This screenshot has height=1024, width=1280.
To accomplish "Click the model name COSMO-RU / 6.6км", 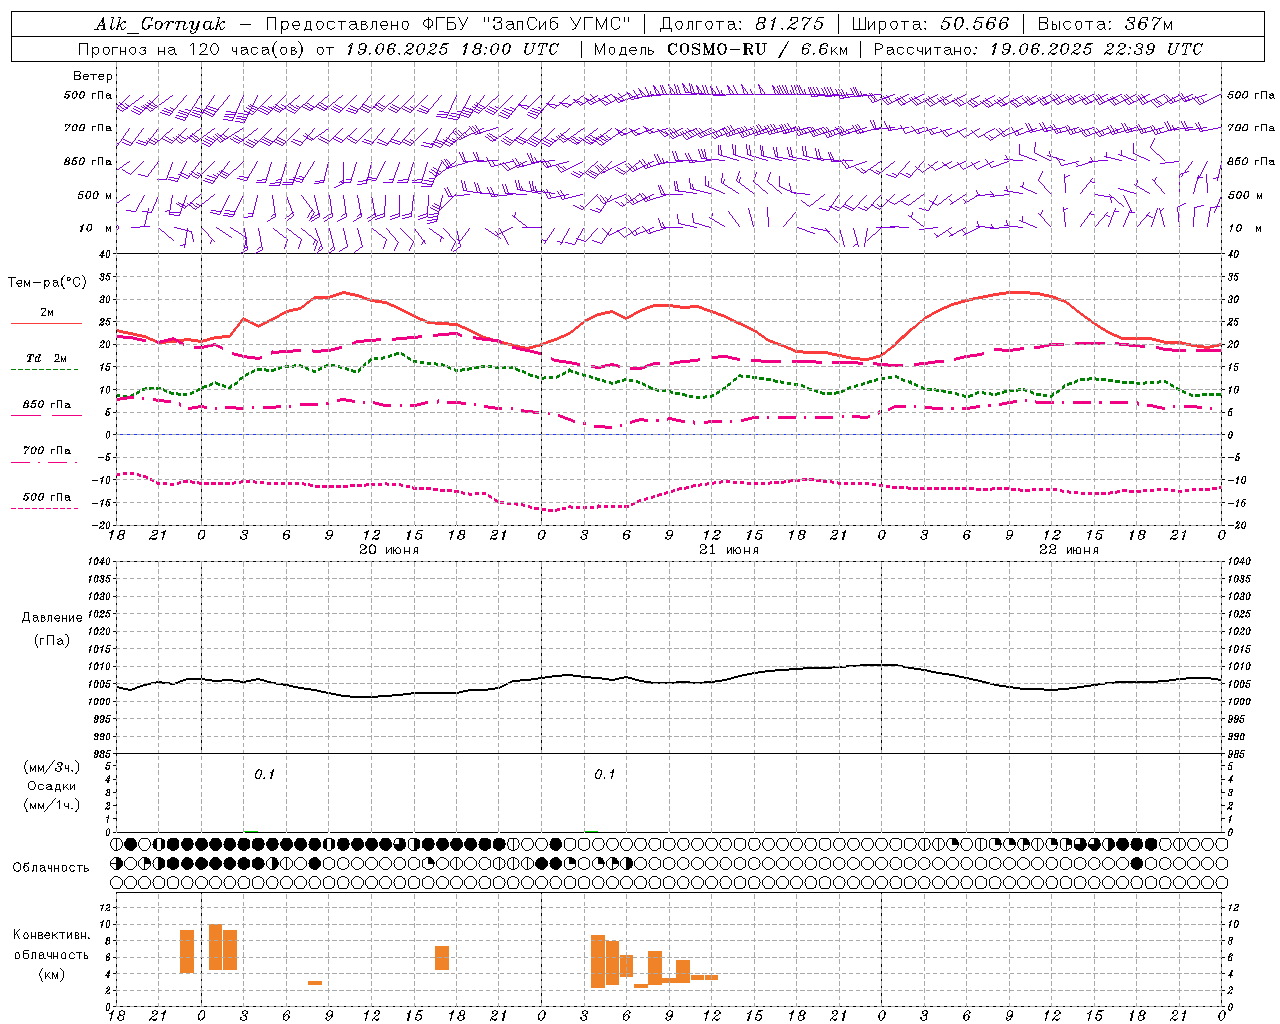I will [758, 49].
